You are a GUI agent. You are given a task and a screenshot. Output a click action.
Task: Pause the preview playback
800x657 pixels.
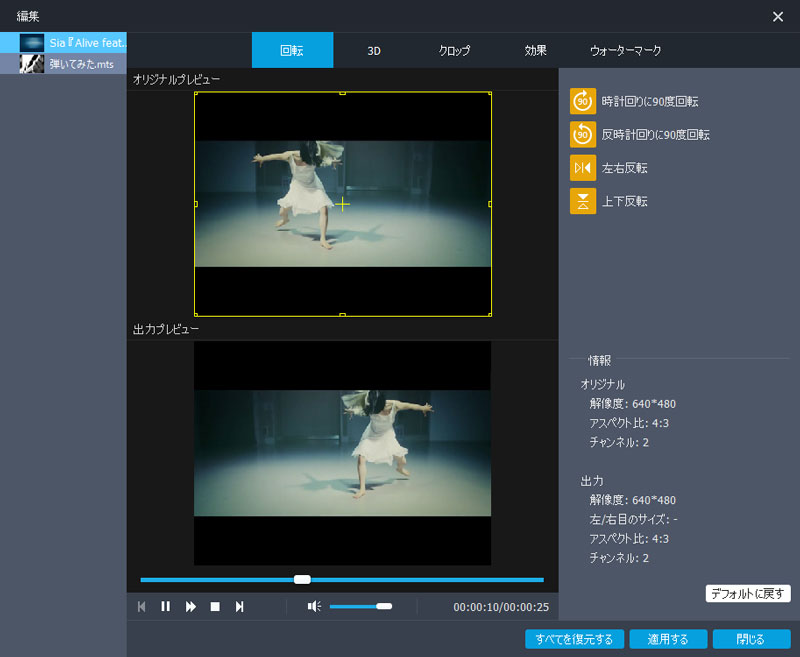click(x=165, y=605)
